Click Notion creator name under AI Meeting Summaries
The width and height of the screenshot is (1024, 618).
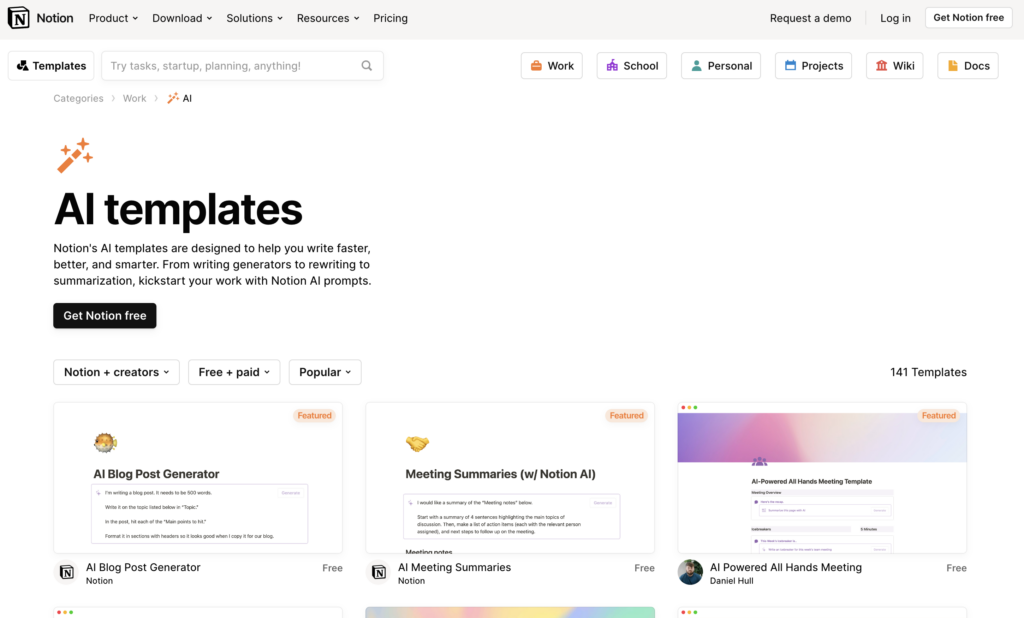point(411,581)
